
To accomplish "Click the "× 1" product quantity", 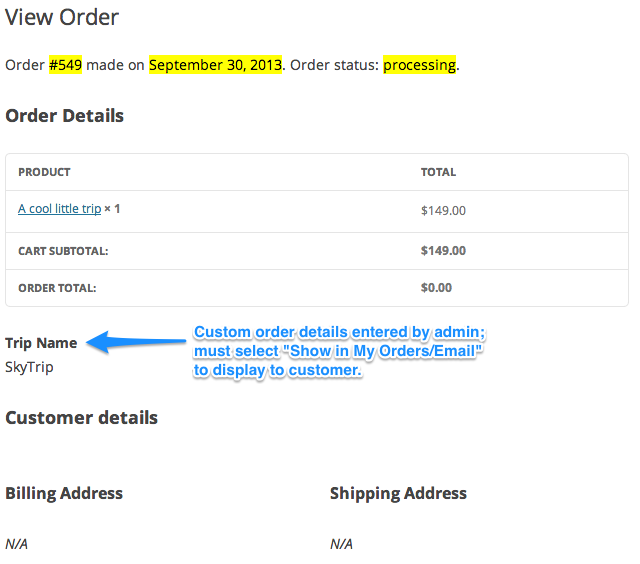I will click(x=112, y=209).
